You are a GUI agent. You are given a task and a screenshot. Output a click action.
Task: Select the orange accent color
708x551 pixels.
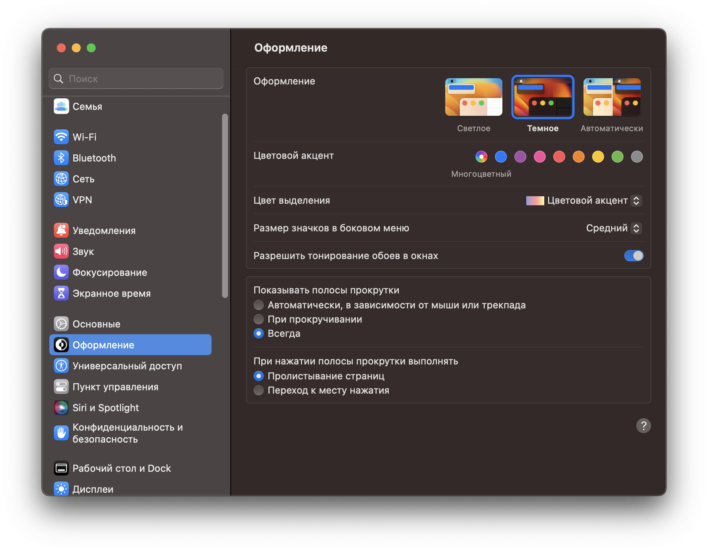tap(578, 157)
